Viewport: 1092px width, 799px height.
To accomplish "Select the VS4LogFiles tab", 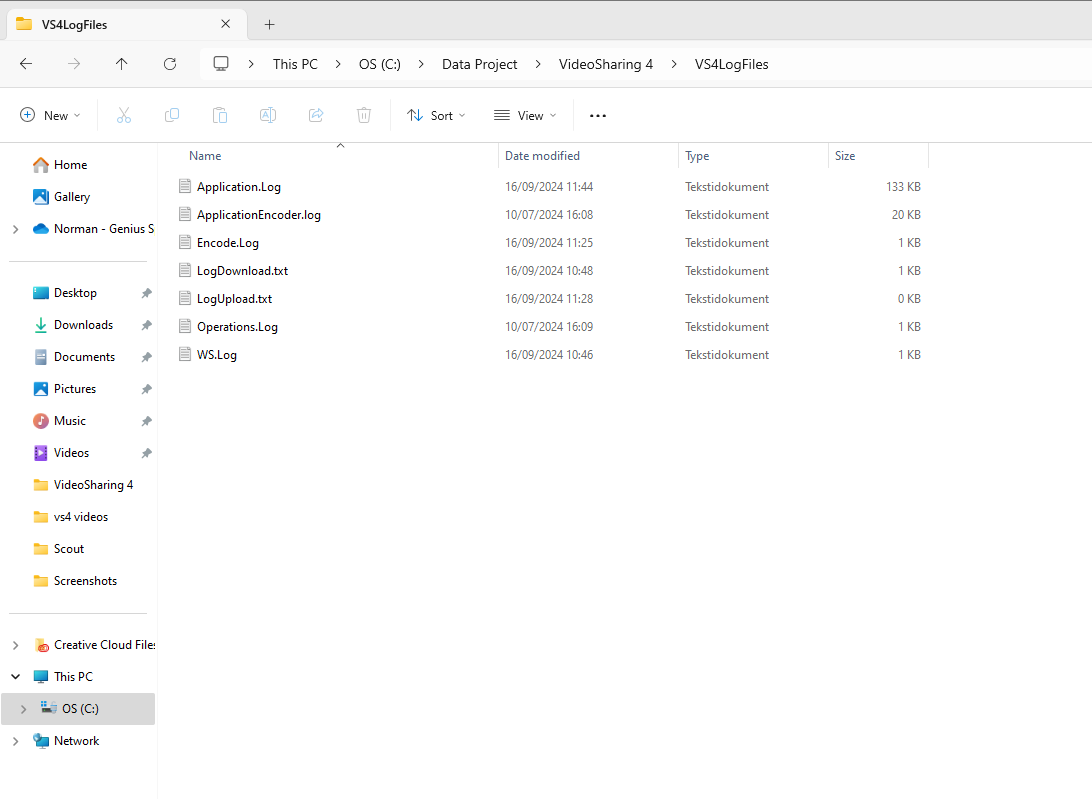I will (127, 24).
